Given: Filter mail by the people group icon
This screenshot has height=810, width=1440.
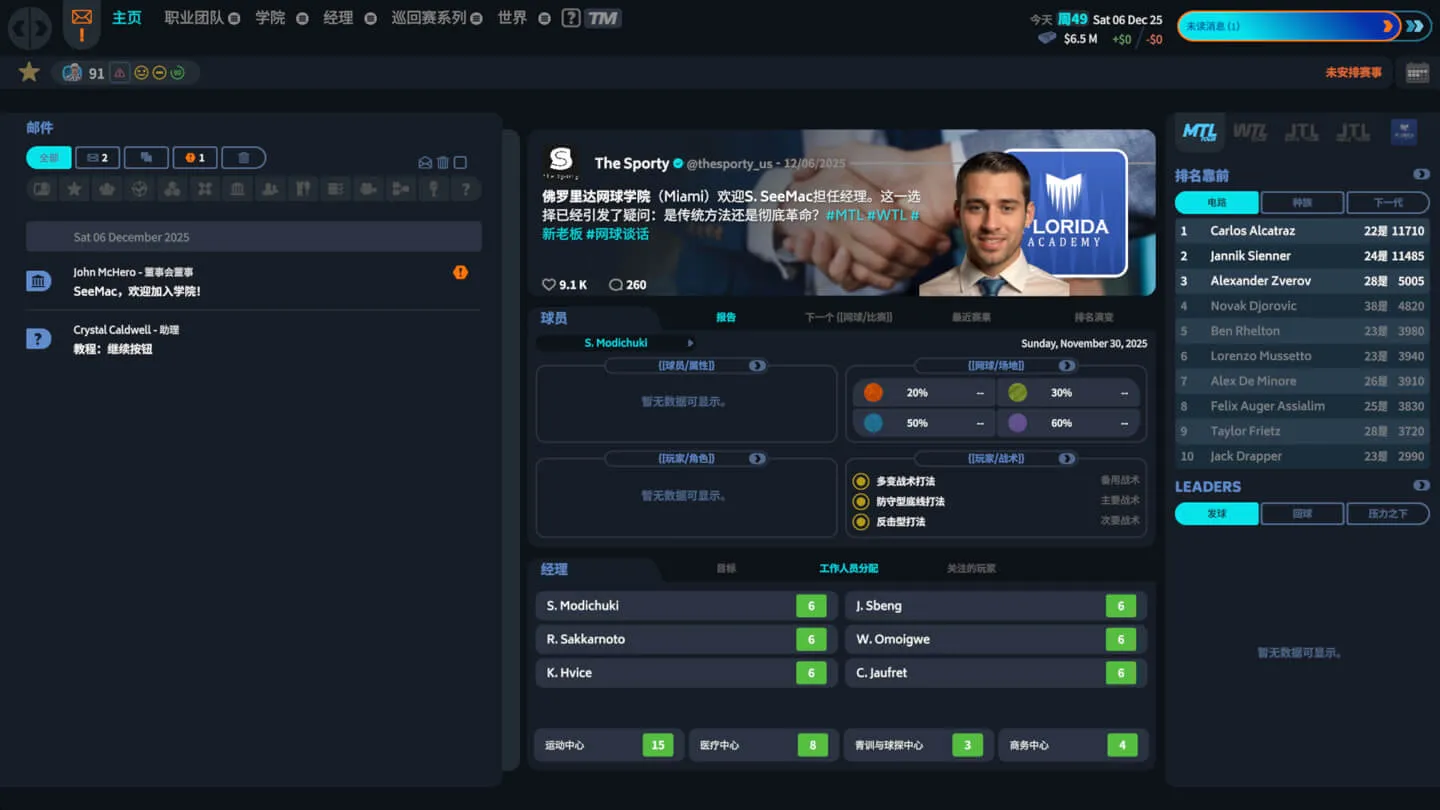Looking at the screenshot, I should [x=270, y=188].
